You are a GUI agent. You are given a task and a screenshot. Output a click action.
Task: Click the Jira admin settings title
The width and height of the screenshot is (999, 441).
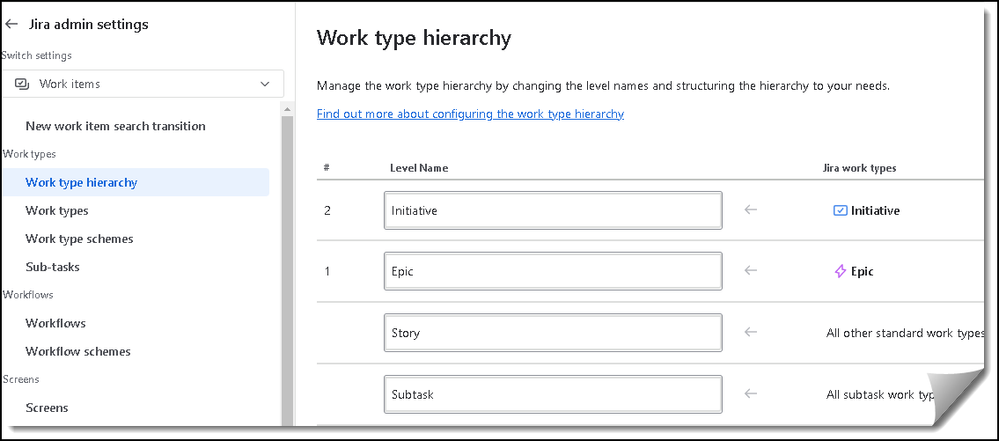pos(89,24)
